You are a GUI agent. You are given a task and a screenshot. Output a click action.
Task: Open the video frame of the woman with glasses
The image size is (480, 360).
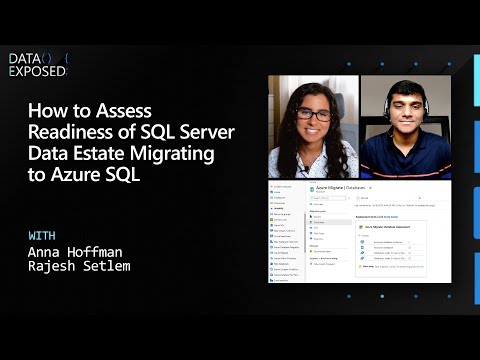pos(313,126)
